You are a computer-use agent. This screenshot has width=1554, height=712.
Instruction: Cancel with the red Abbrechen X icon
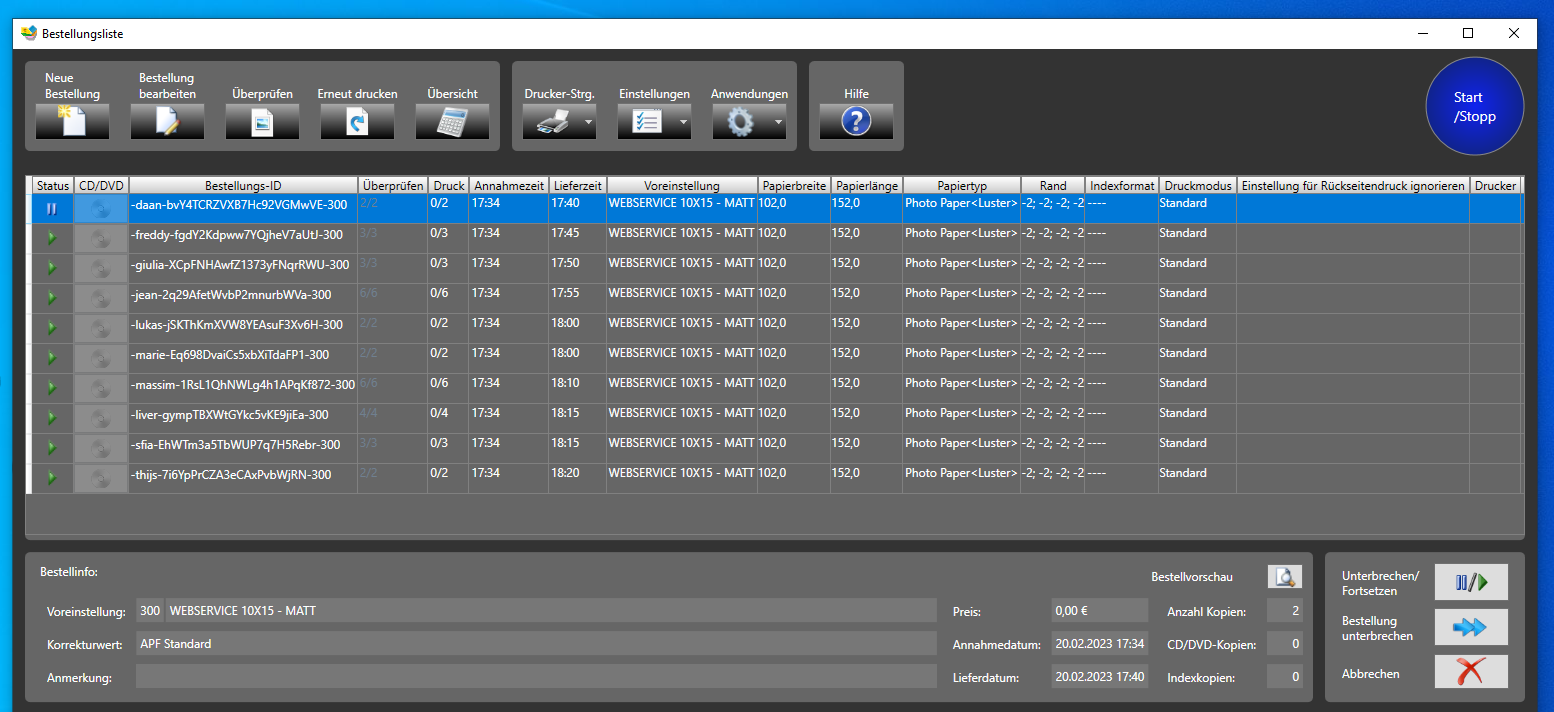pos(1471,671)
